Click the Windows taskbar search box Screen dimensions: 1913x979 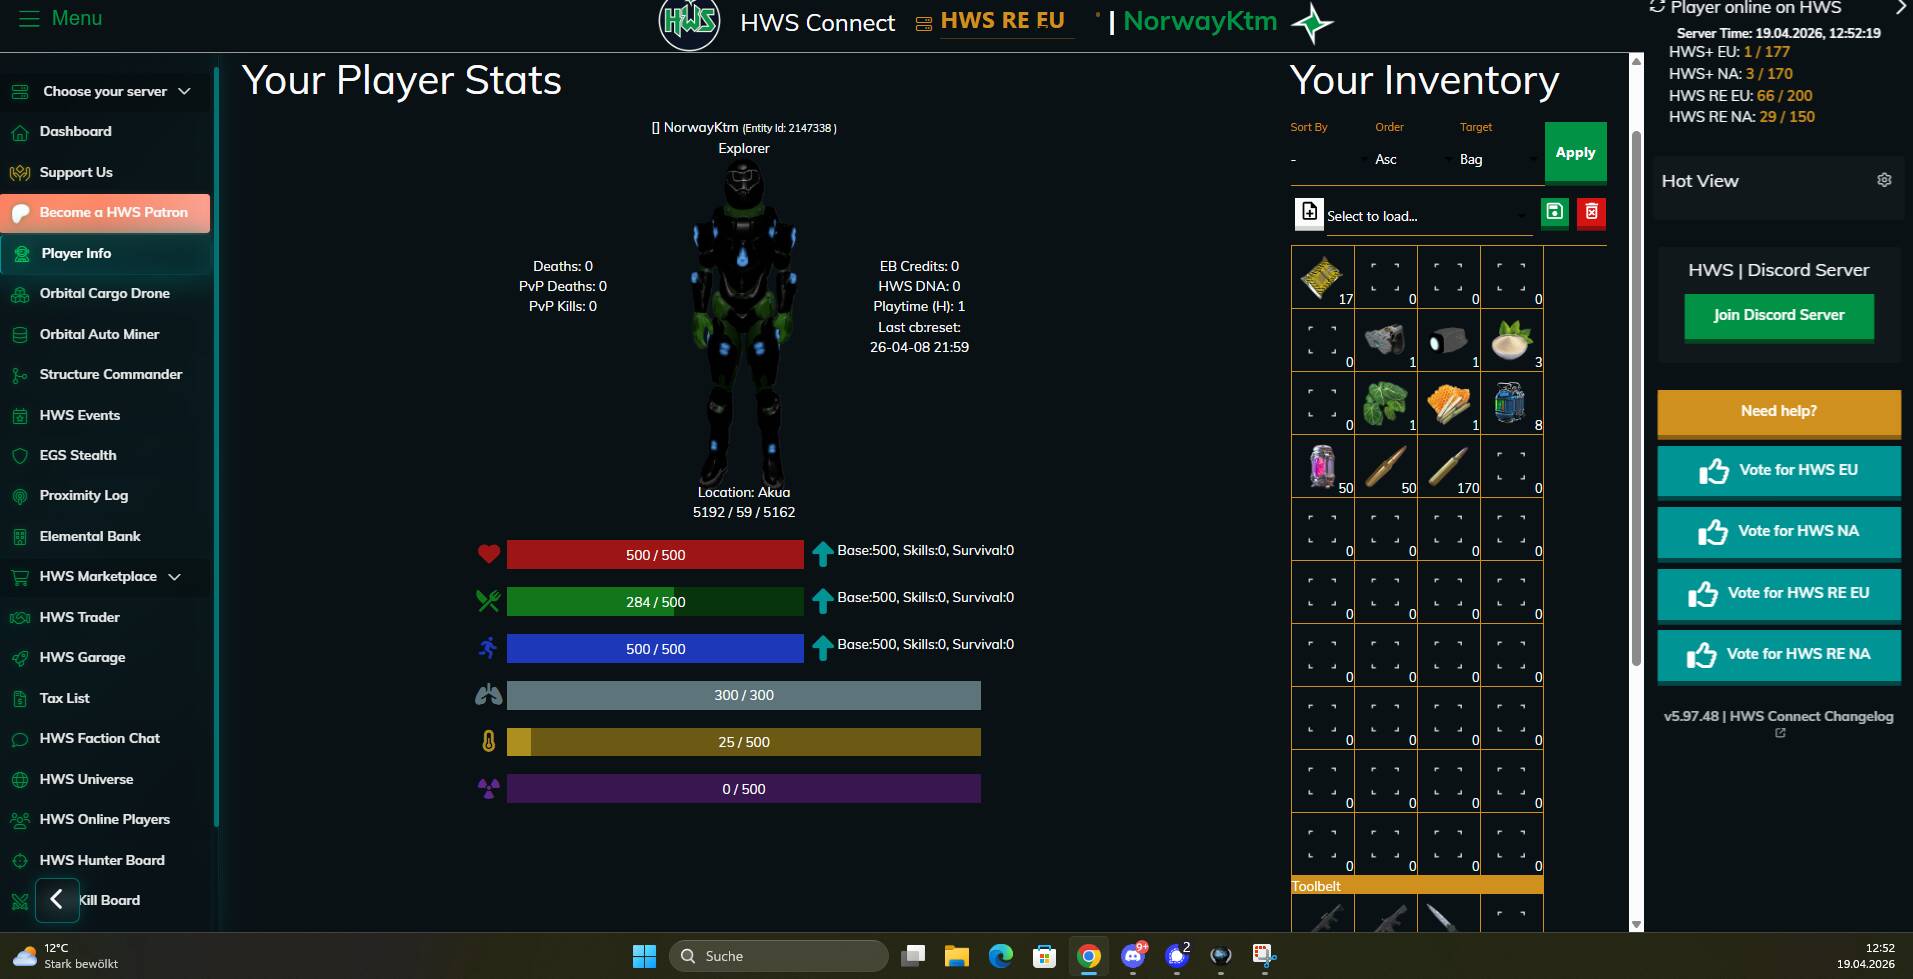[x=778, y=956]
